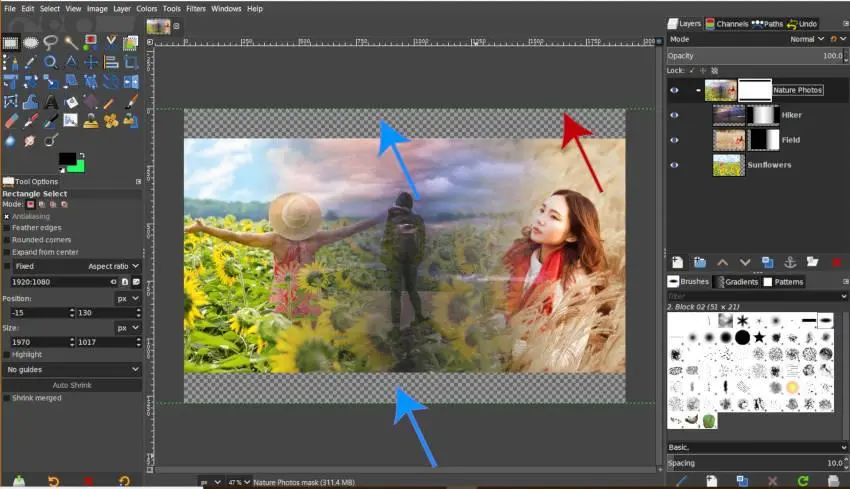Image resolution: width=850 pixels, height=489 pixels.
Task: Switch to the Paths tab
Action: point(768,24)
